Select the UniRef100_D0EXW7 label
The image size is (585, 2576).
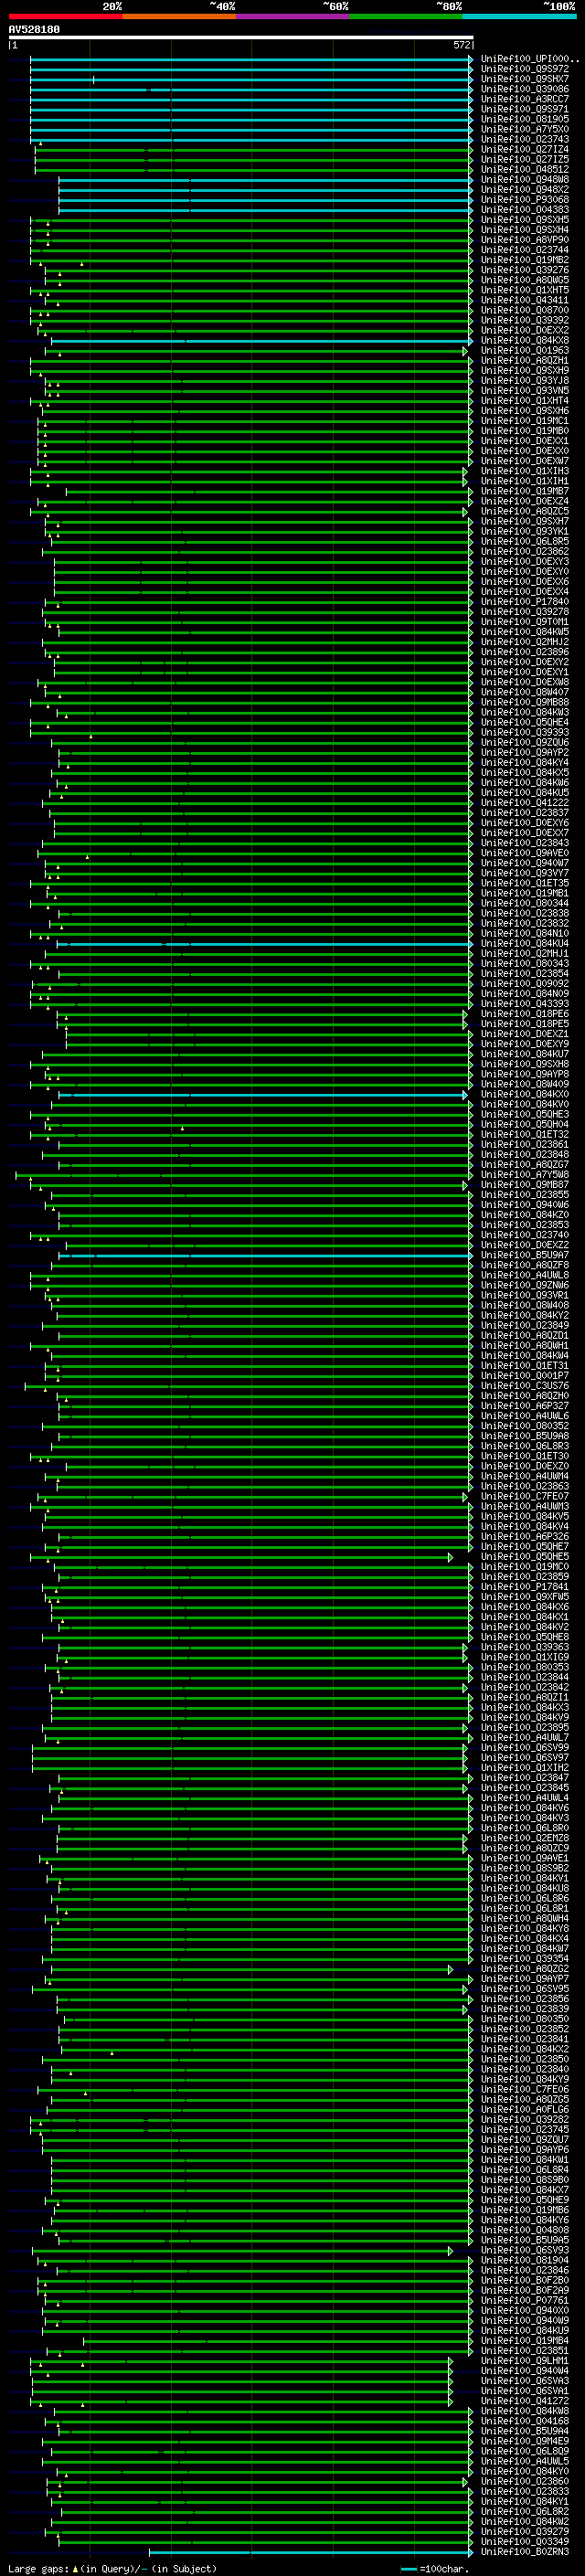525,460
